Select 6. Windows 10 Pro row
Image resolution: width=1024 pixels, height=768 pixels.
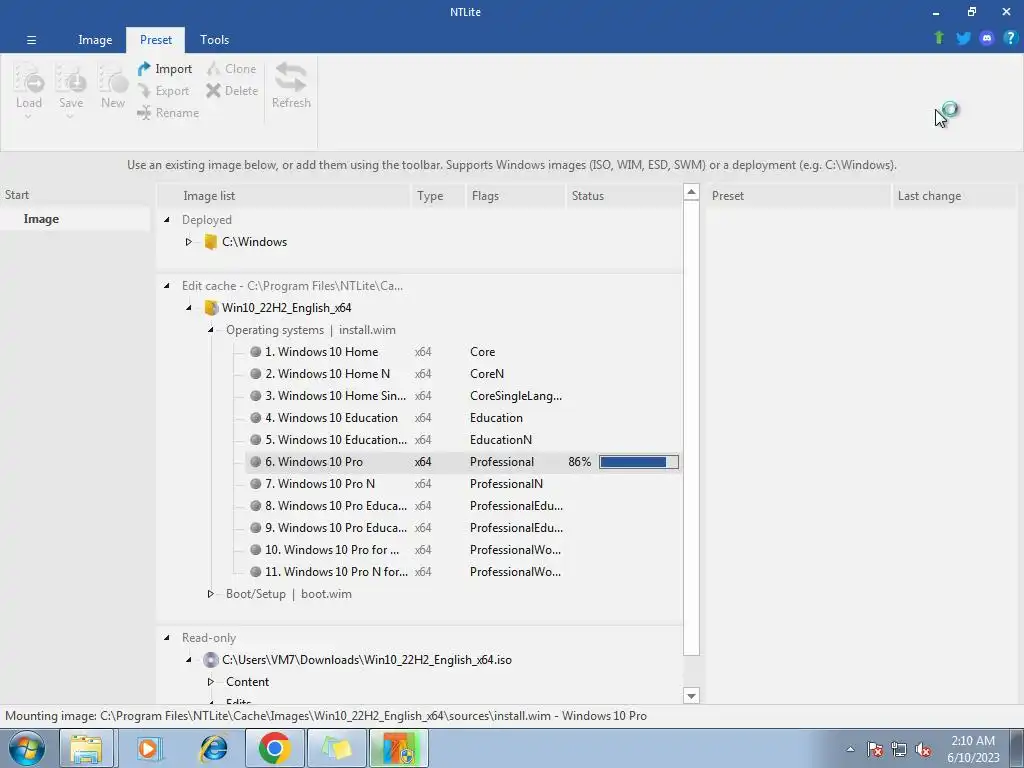pyautogui.click(x=463, y=462)
